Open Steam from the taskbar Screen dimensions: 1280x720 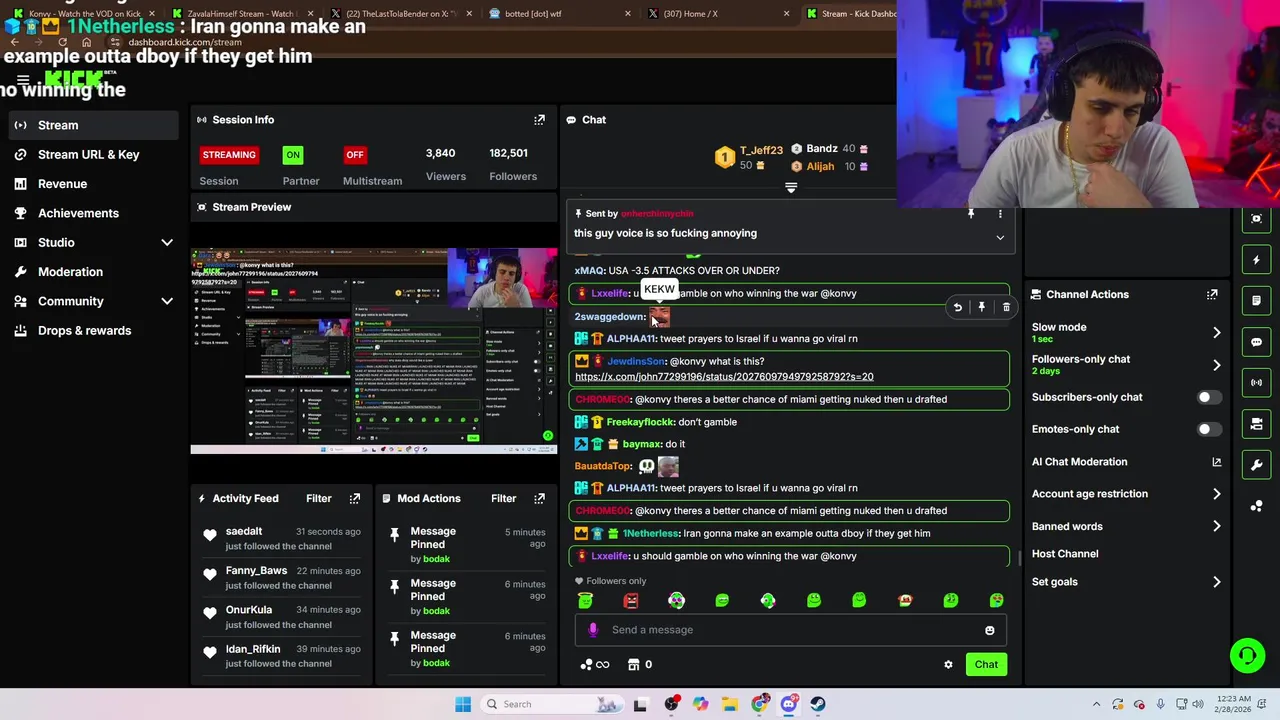[818, 704]
